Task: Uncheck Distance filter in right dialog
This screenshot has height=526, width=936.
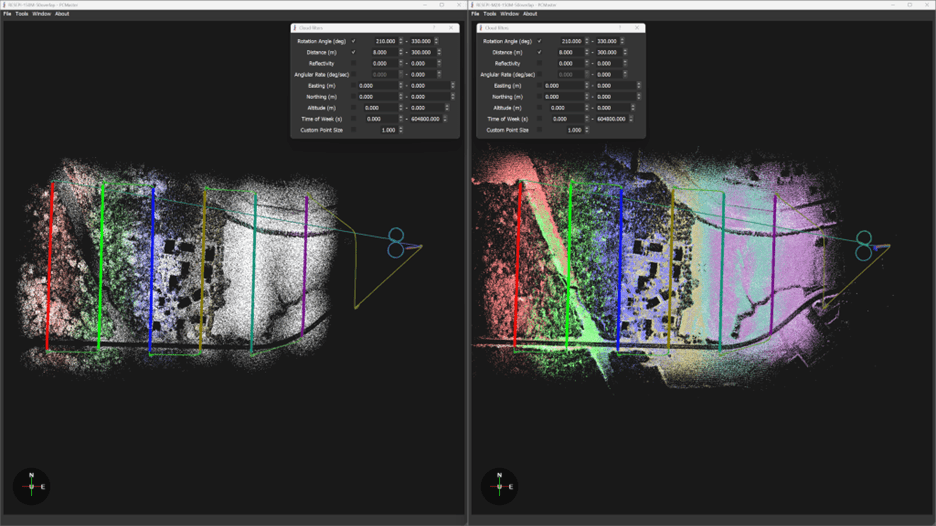Action: 539,52
